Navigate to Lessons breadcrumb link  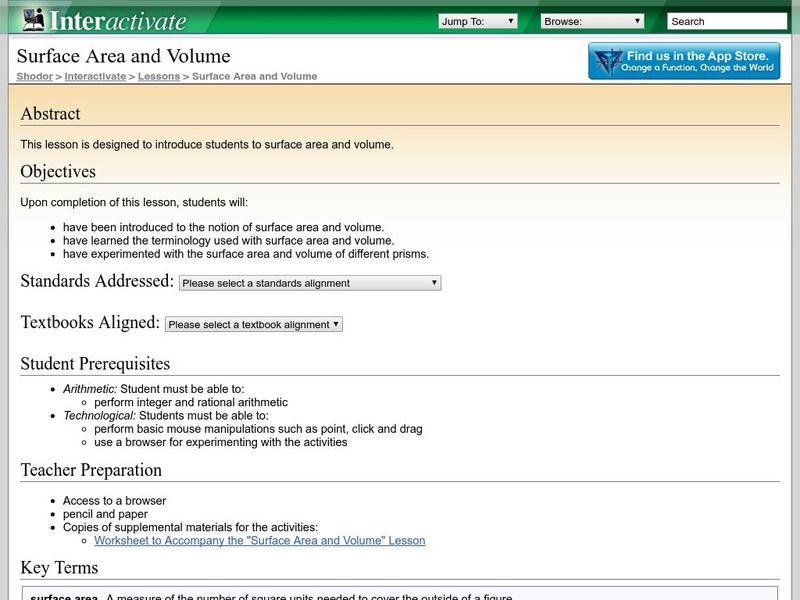(x=159, y=76)
